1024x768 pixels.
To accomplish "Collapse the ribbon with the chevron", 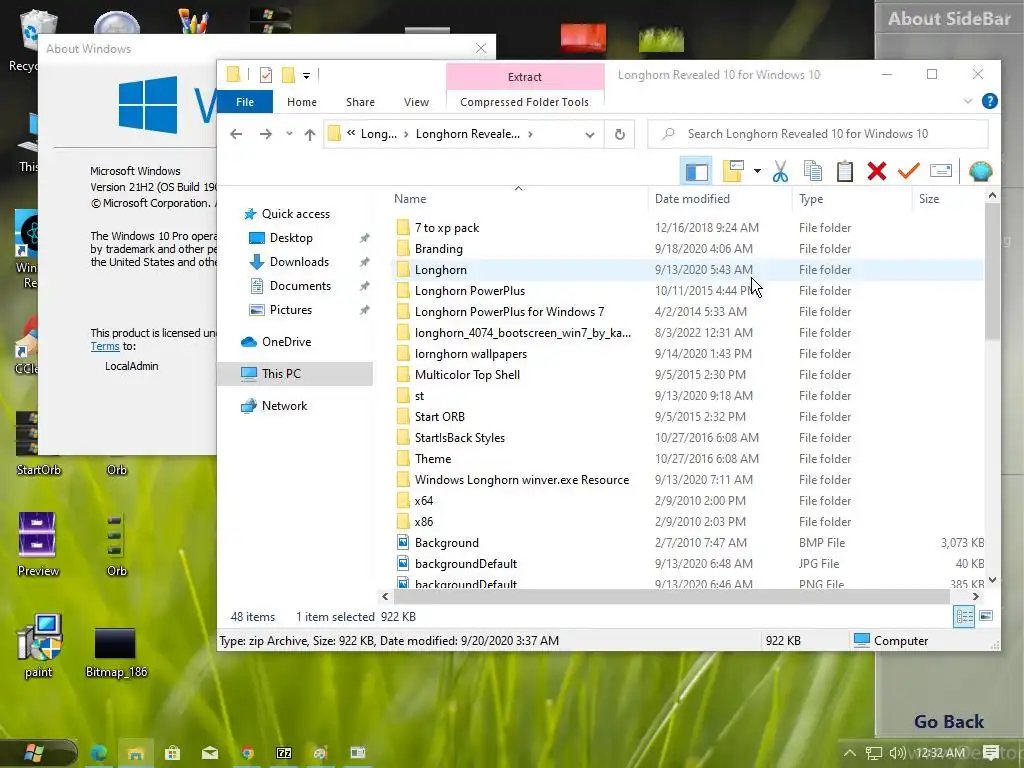I will pyautogui.click(x=968, y=101).
